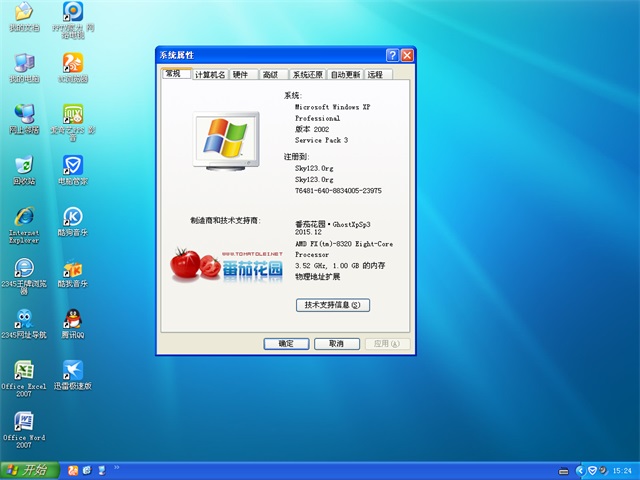Select the 自动更新 tab
Image resolution: width=640 pixels, height=480 pixels.
pos(345,74)
